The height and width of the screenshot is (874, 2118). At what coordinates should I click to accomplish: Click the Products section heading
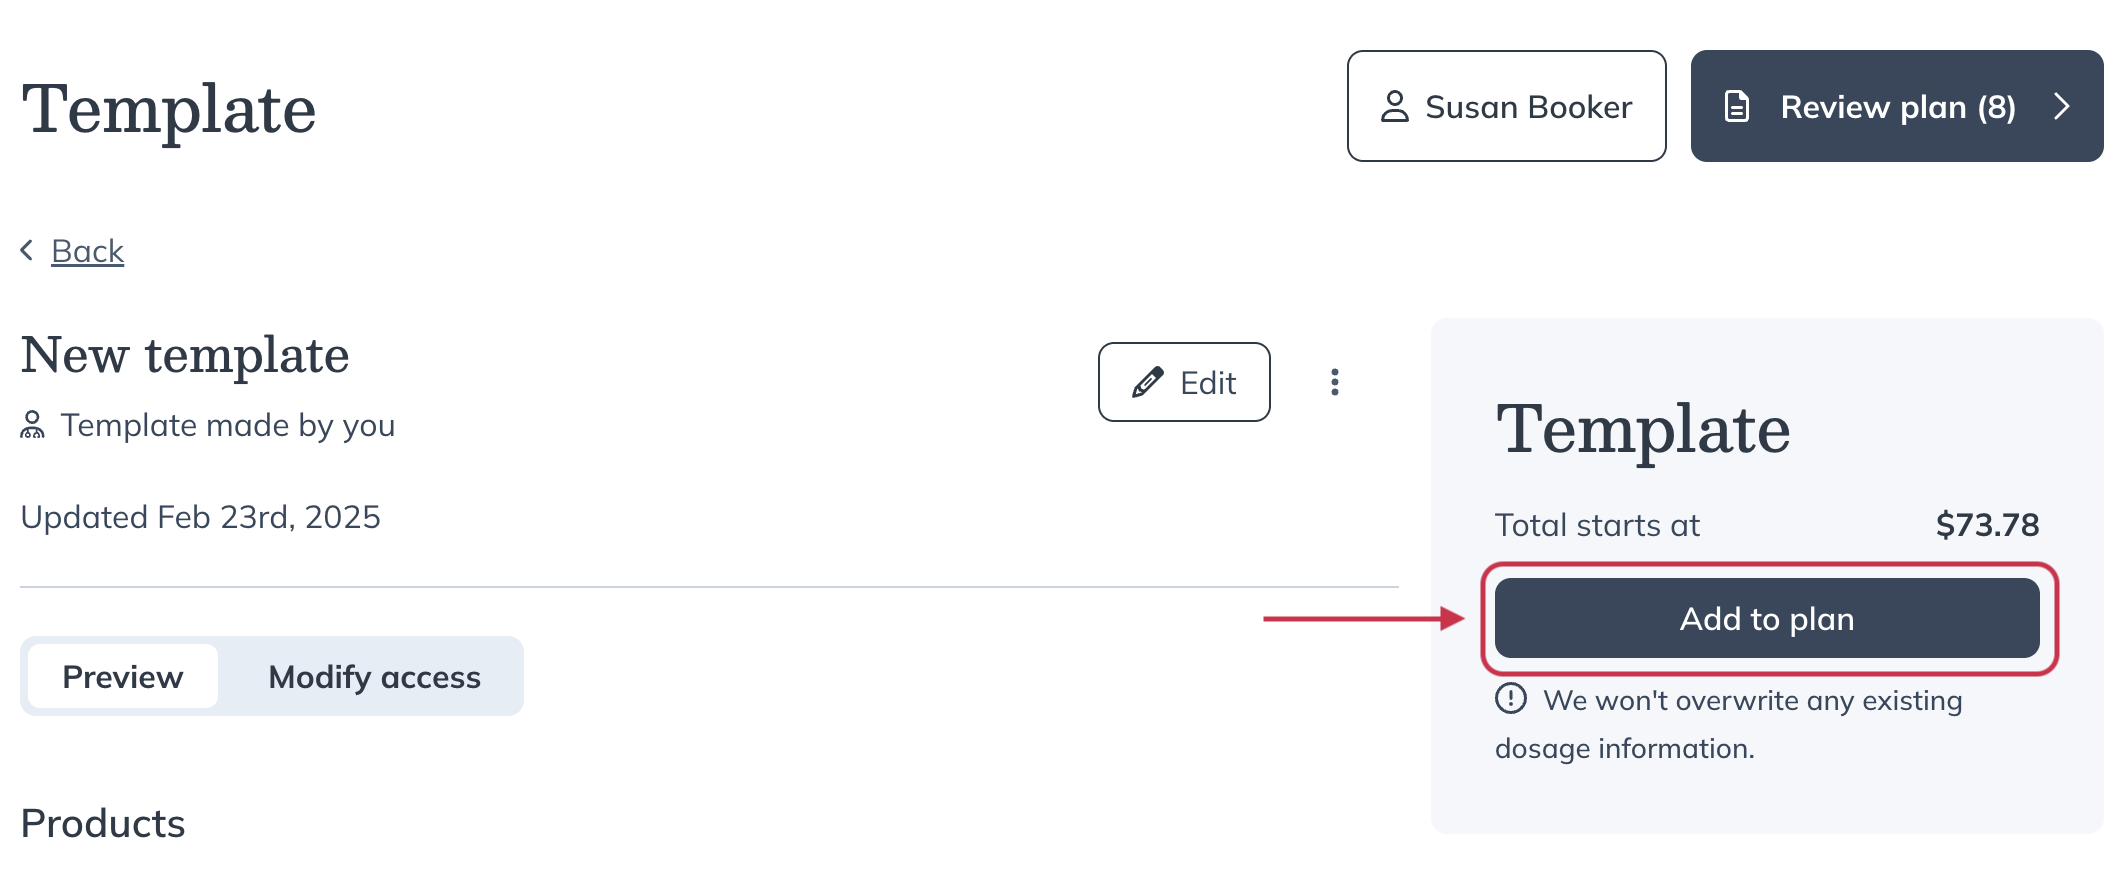[103, 823]
